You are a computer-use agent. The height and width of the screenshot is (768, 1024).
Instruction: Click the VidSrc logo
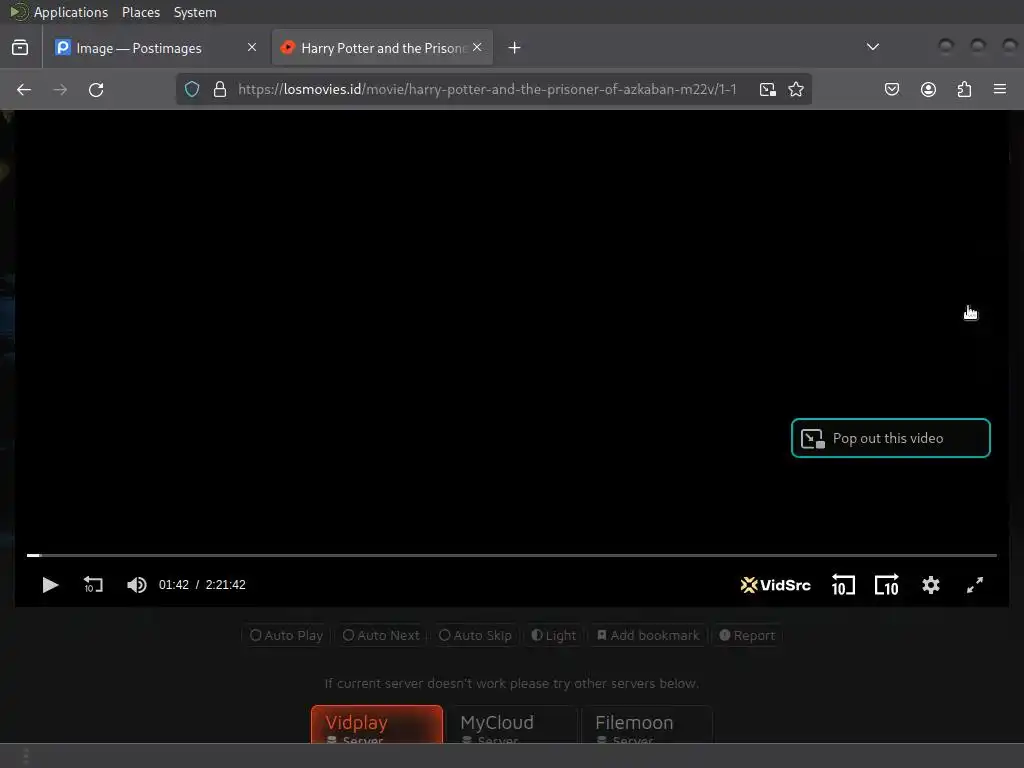[x=776, y=585]
